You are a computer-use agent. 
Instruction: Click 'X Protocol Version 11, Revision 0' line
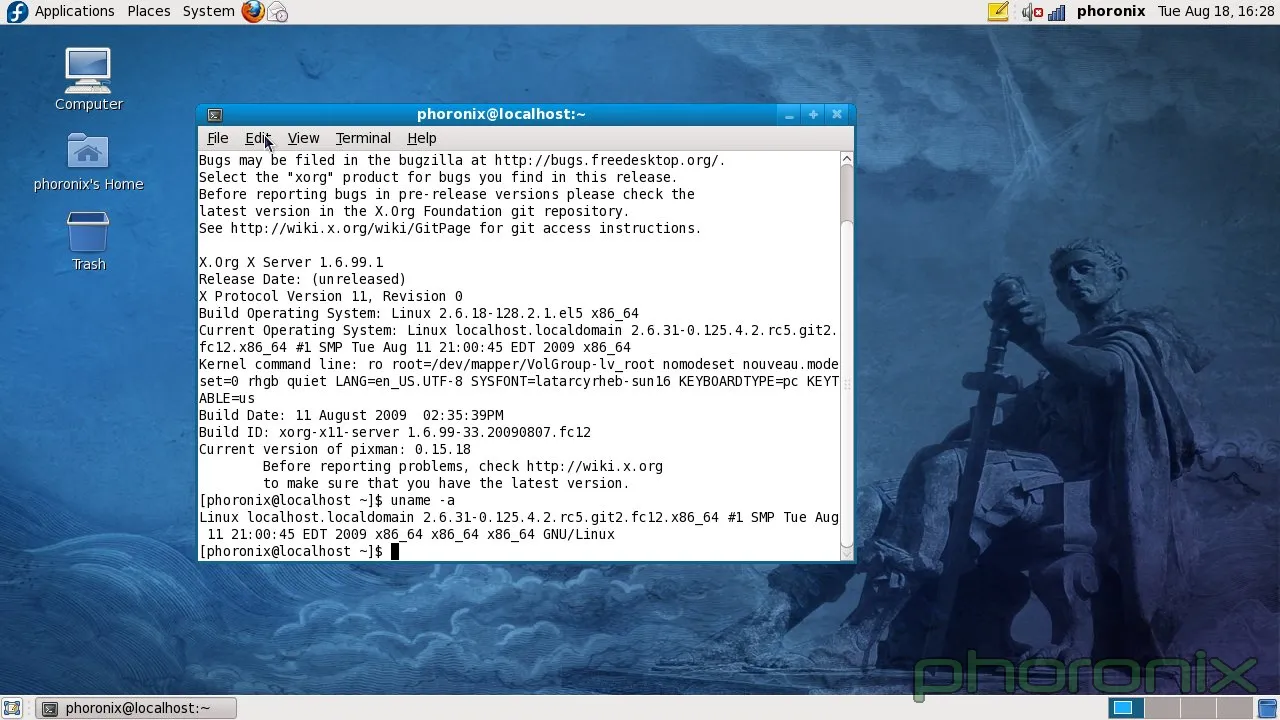tap(331, 296)
